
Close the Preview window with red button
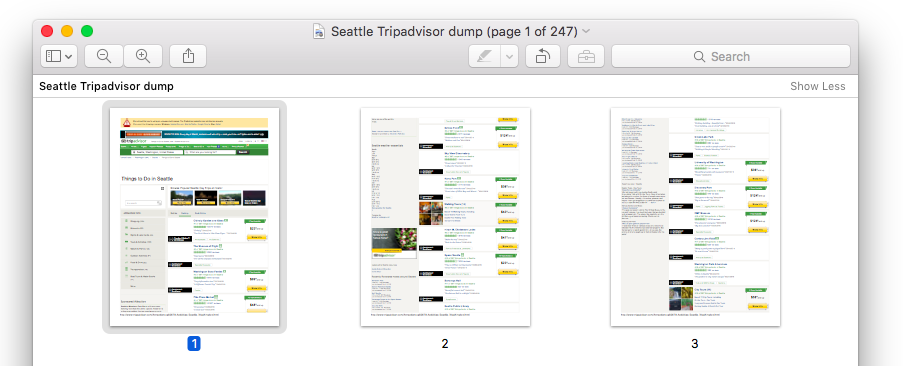tap(47, 31)
